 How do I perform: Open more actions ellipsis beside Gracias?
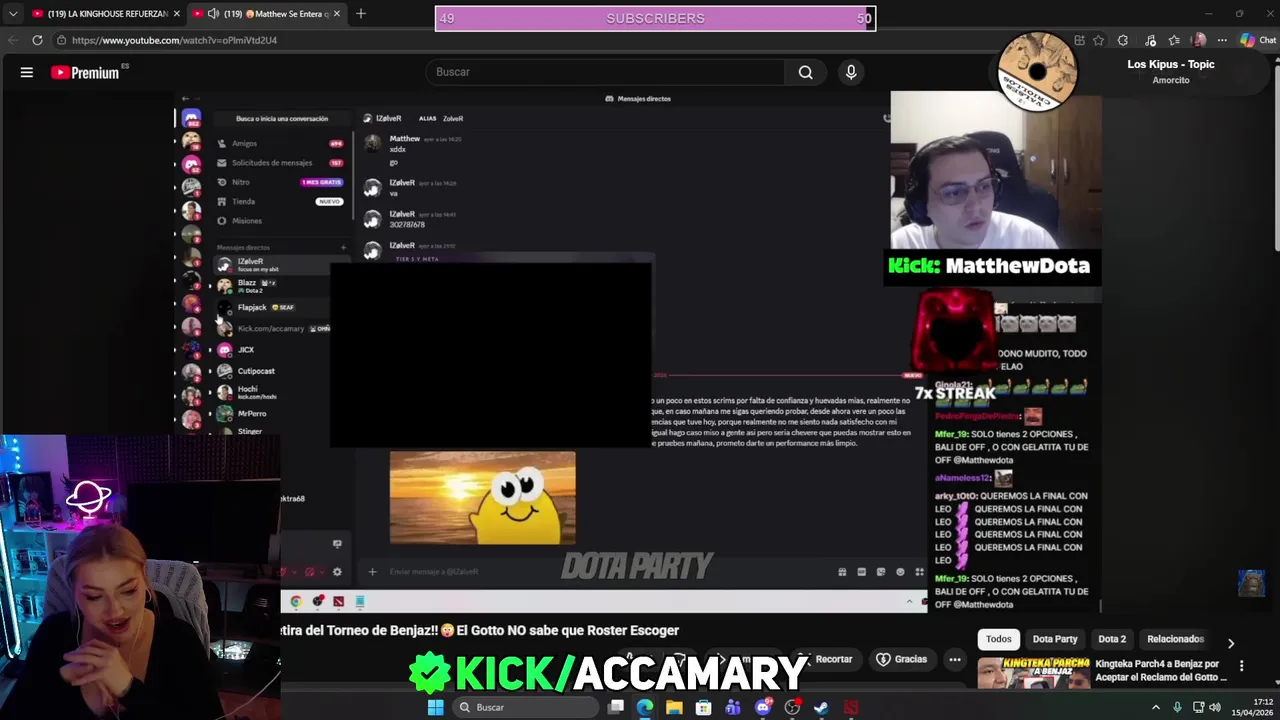955,660
